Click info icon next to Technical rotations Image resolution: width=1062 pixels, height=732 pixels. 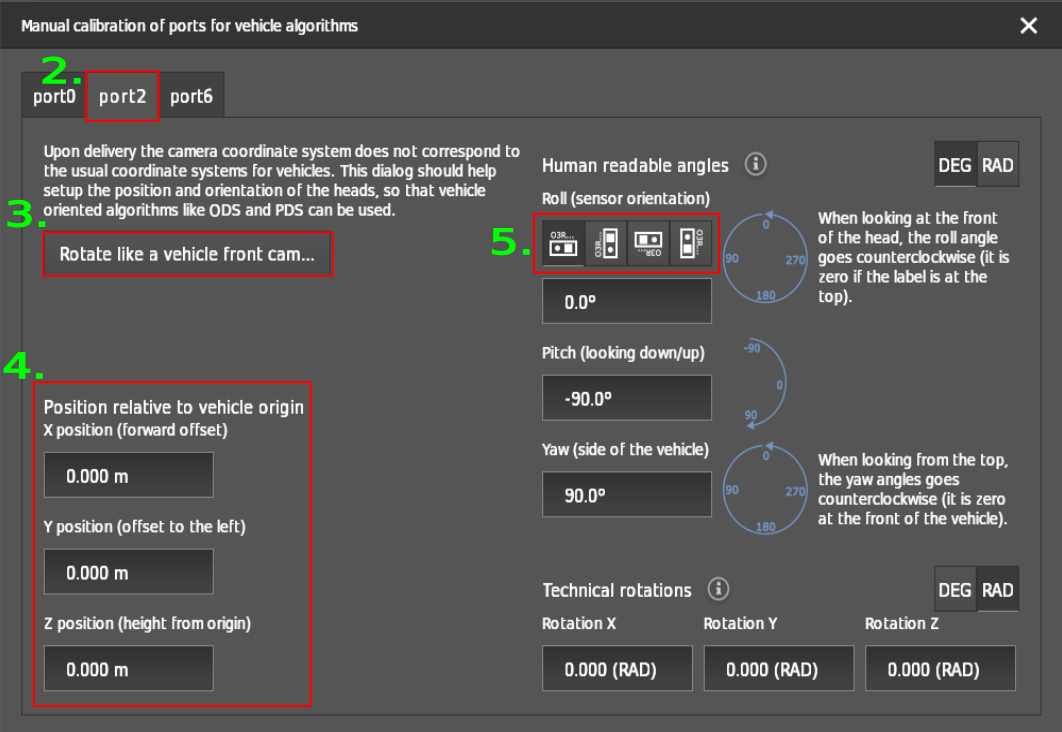point(718,589)
